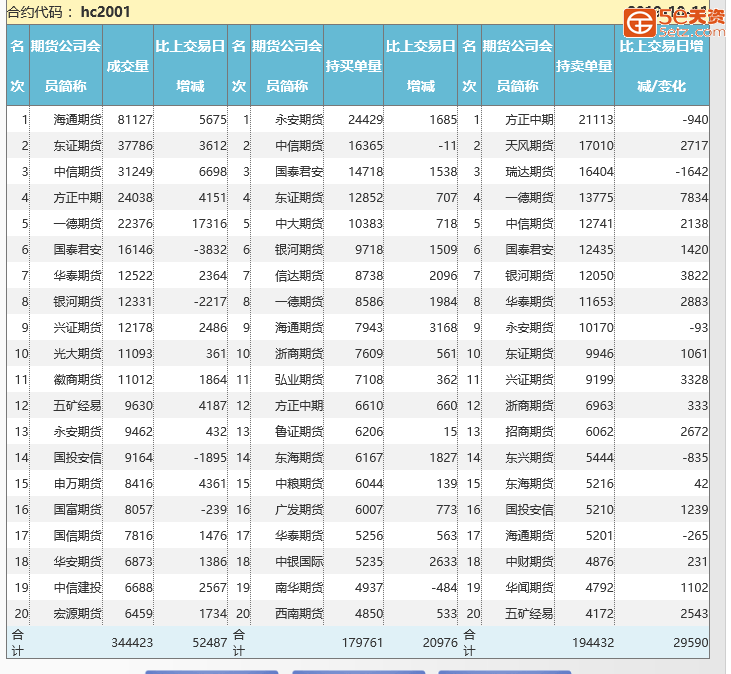Select 徽商期货 row cell
The image size is (731, 674).
click(x=77, y=380)
